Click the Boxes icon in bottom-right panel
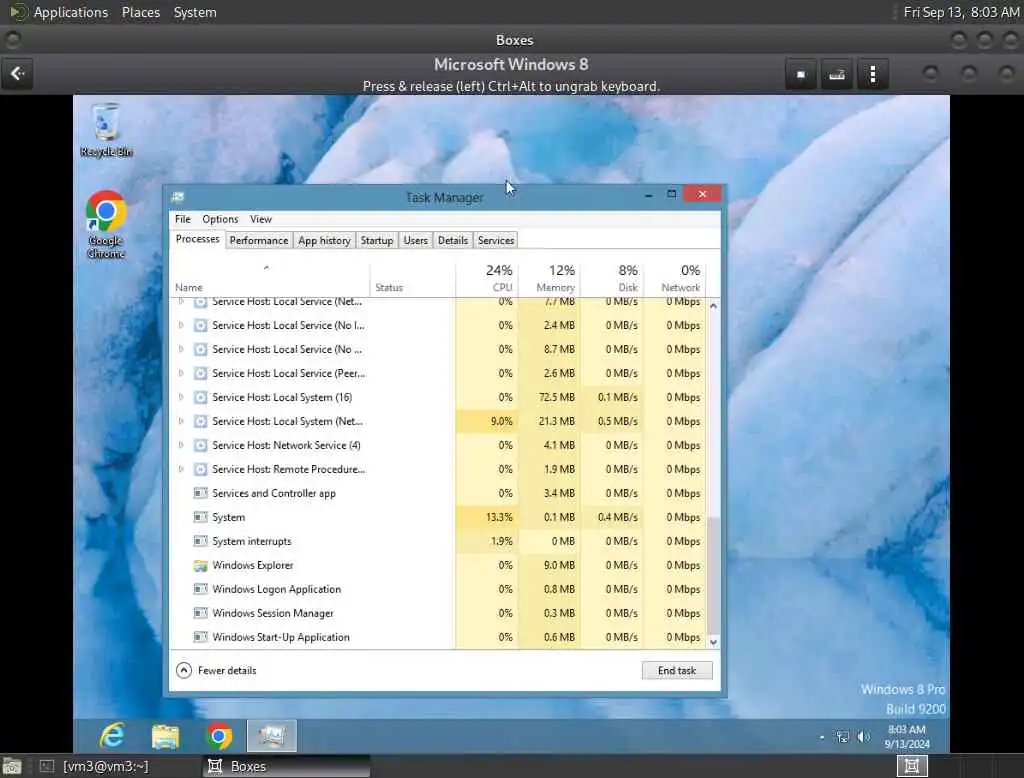The width and height of the screenshot is (1024, 778). pyautogui.click(x=912, y=766)
